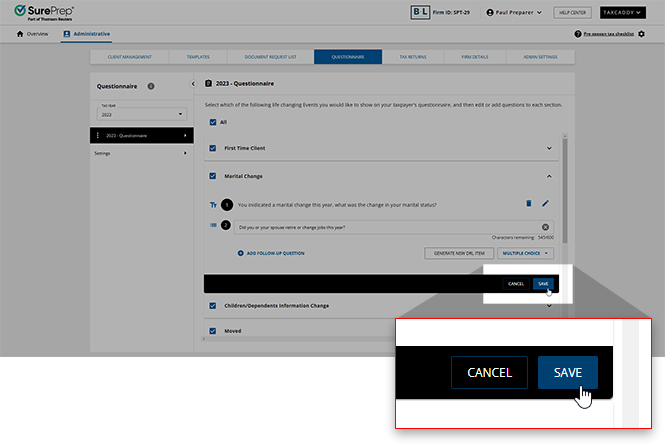Uncheck the First Time Client checkbox
Screen dimensions: 665x446
click(x=213, y=148)
